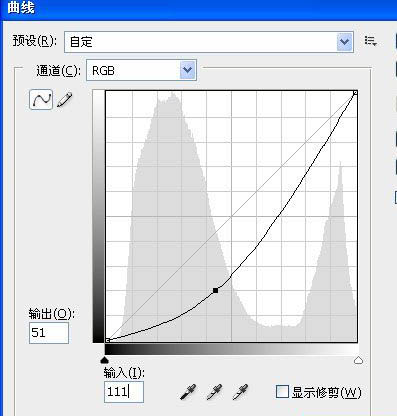Screen dimensions: 397x416
Task: Select the bottom-left curve endpoint
Action: 107,340
